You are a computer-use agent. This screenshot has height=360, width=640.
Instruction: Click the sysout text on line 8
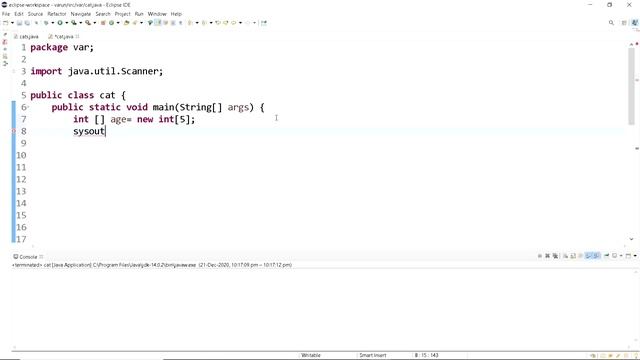[x=89, y=131]
